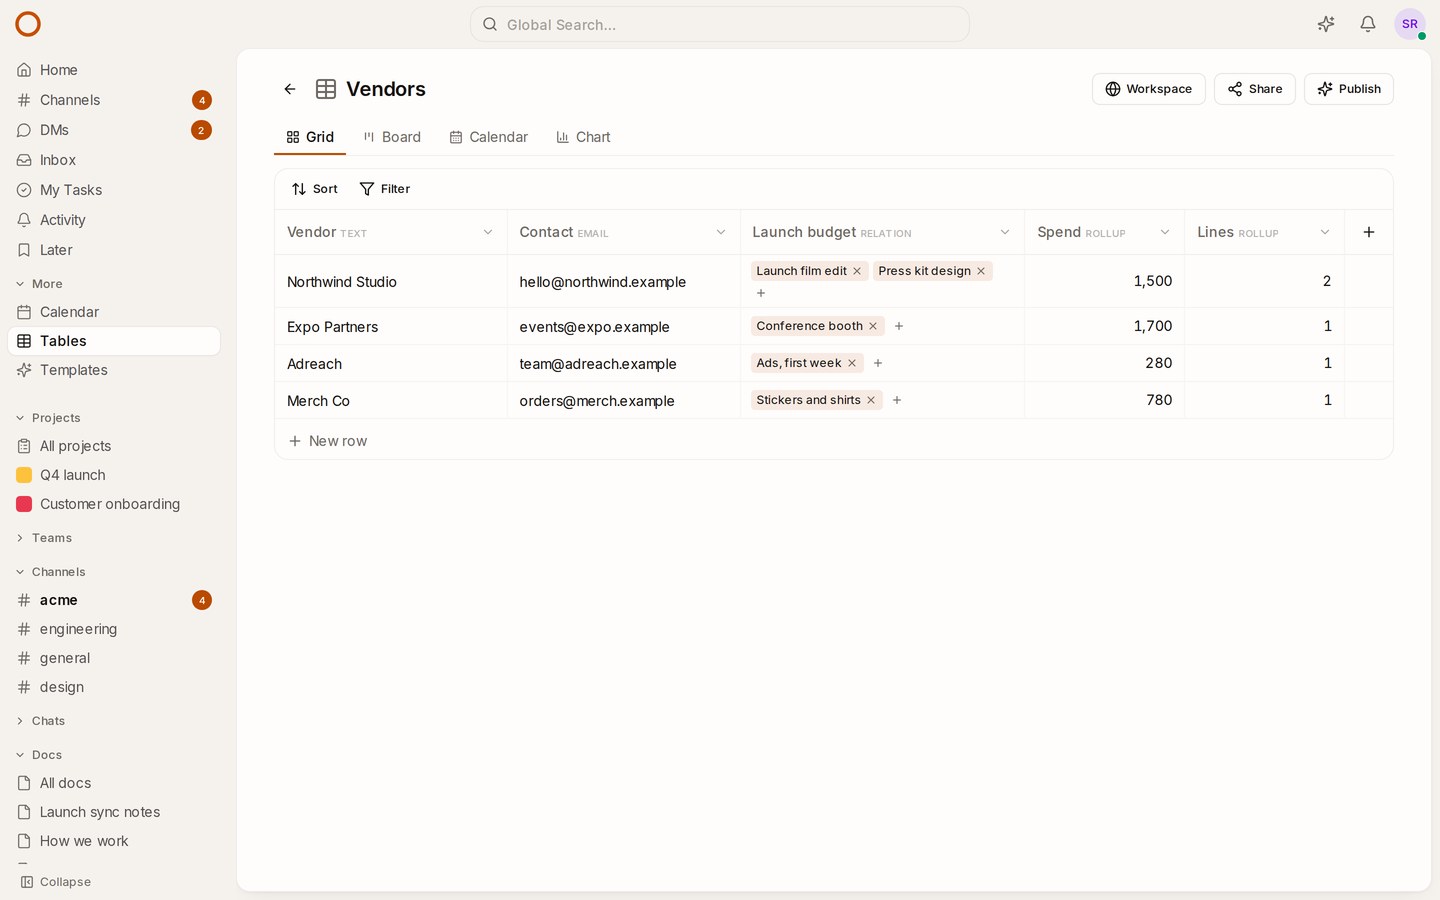This screenshot has width=1440, height=900.
Task: Click the Share button
Action: point(1255,89)
